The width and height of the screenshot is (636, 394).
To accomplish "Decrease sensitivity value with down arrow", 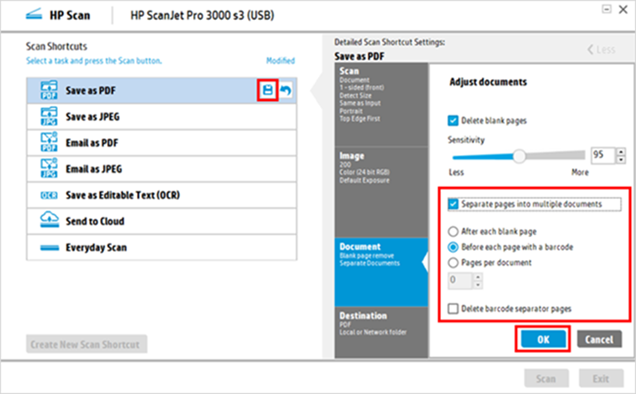I will [x=621, y=160].
